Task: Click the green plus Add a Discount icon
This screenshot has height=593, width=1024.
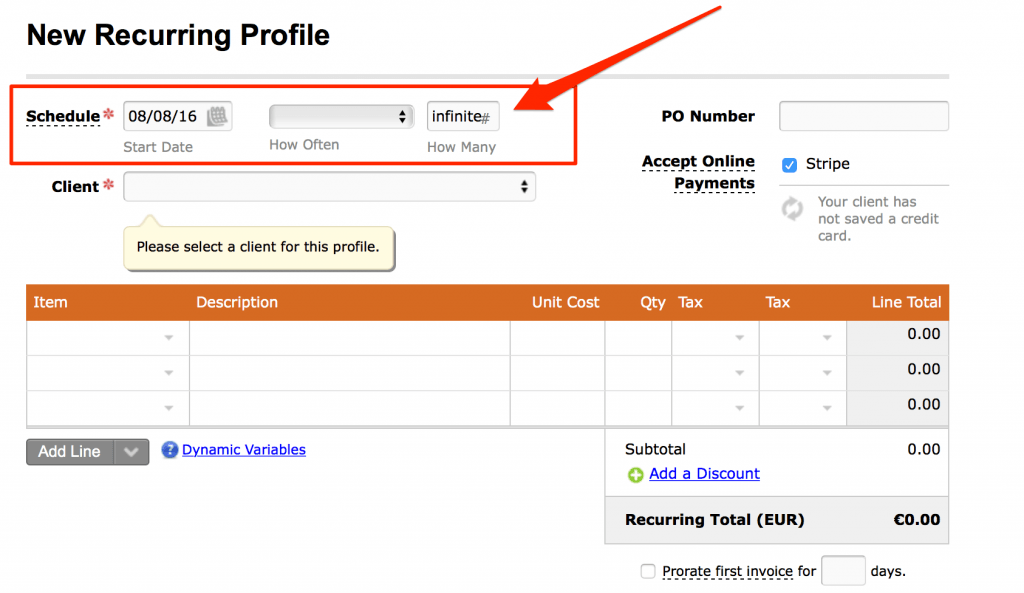Action: click(x=635, y=475)
